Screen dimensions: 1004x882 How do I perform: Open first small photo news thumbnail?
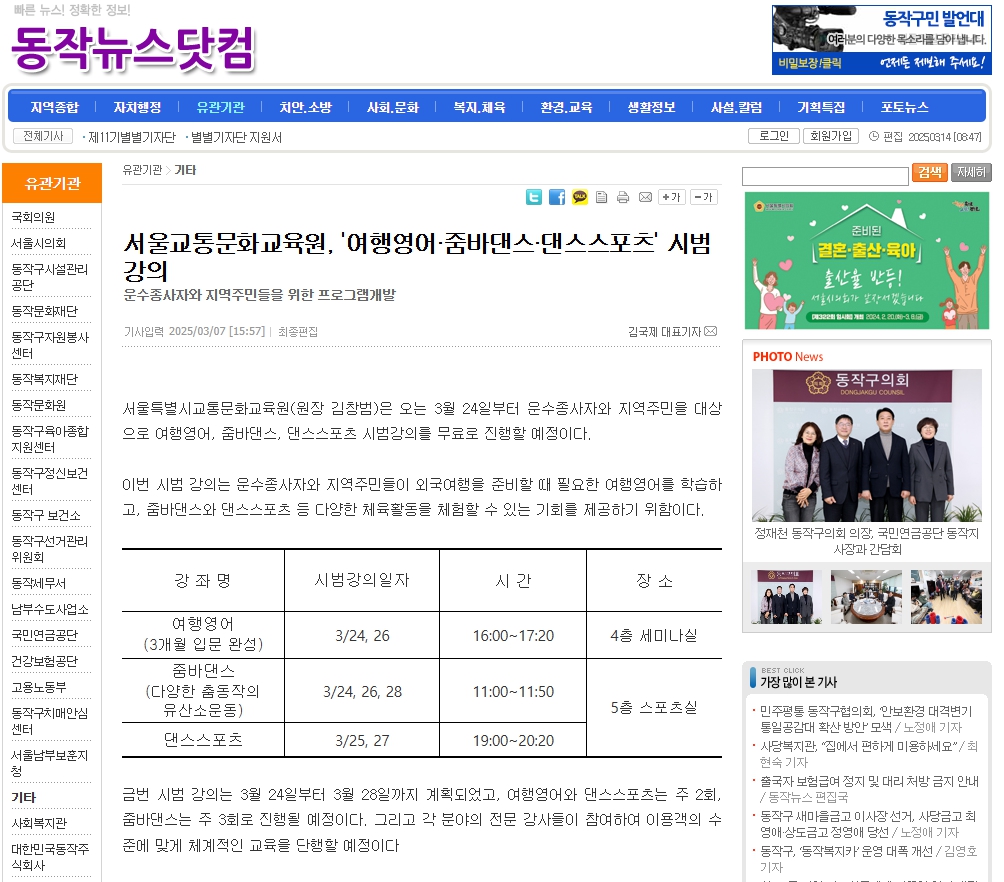(x=786, y=597)
